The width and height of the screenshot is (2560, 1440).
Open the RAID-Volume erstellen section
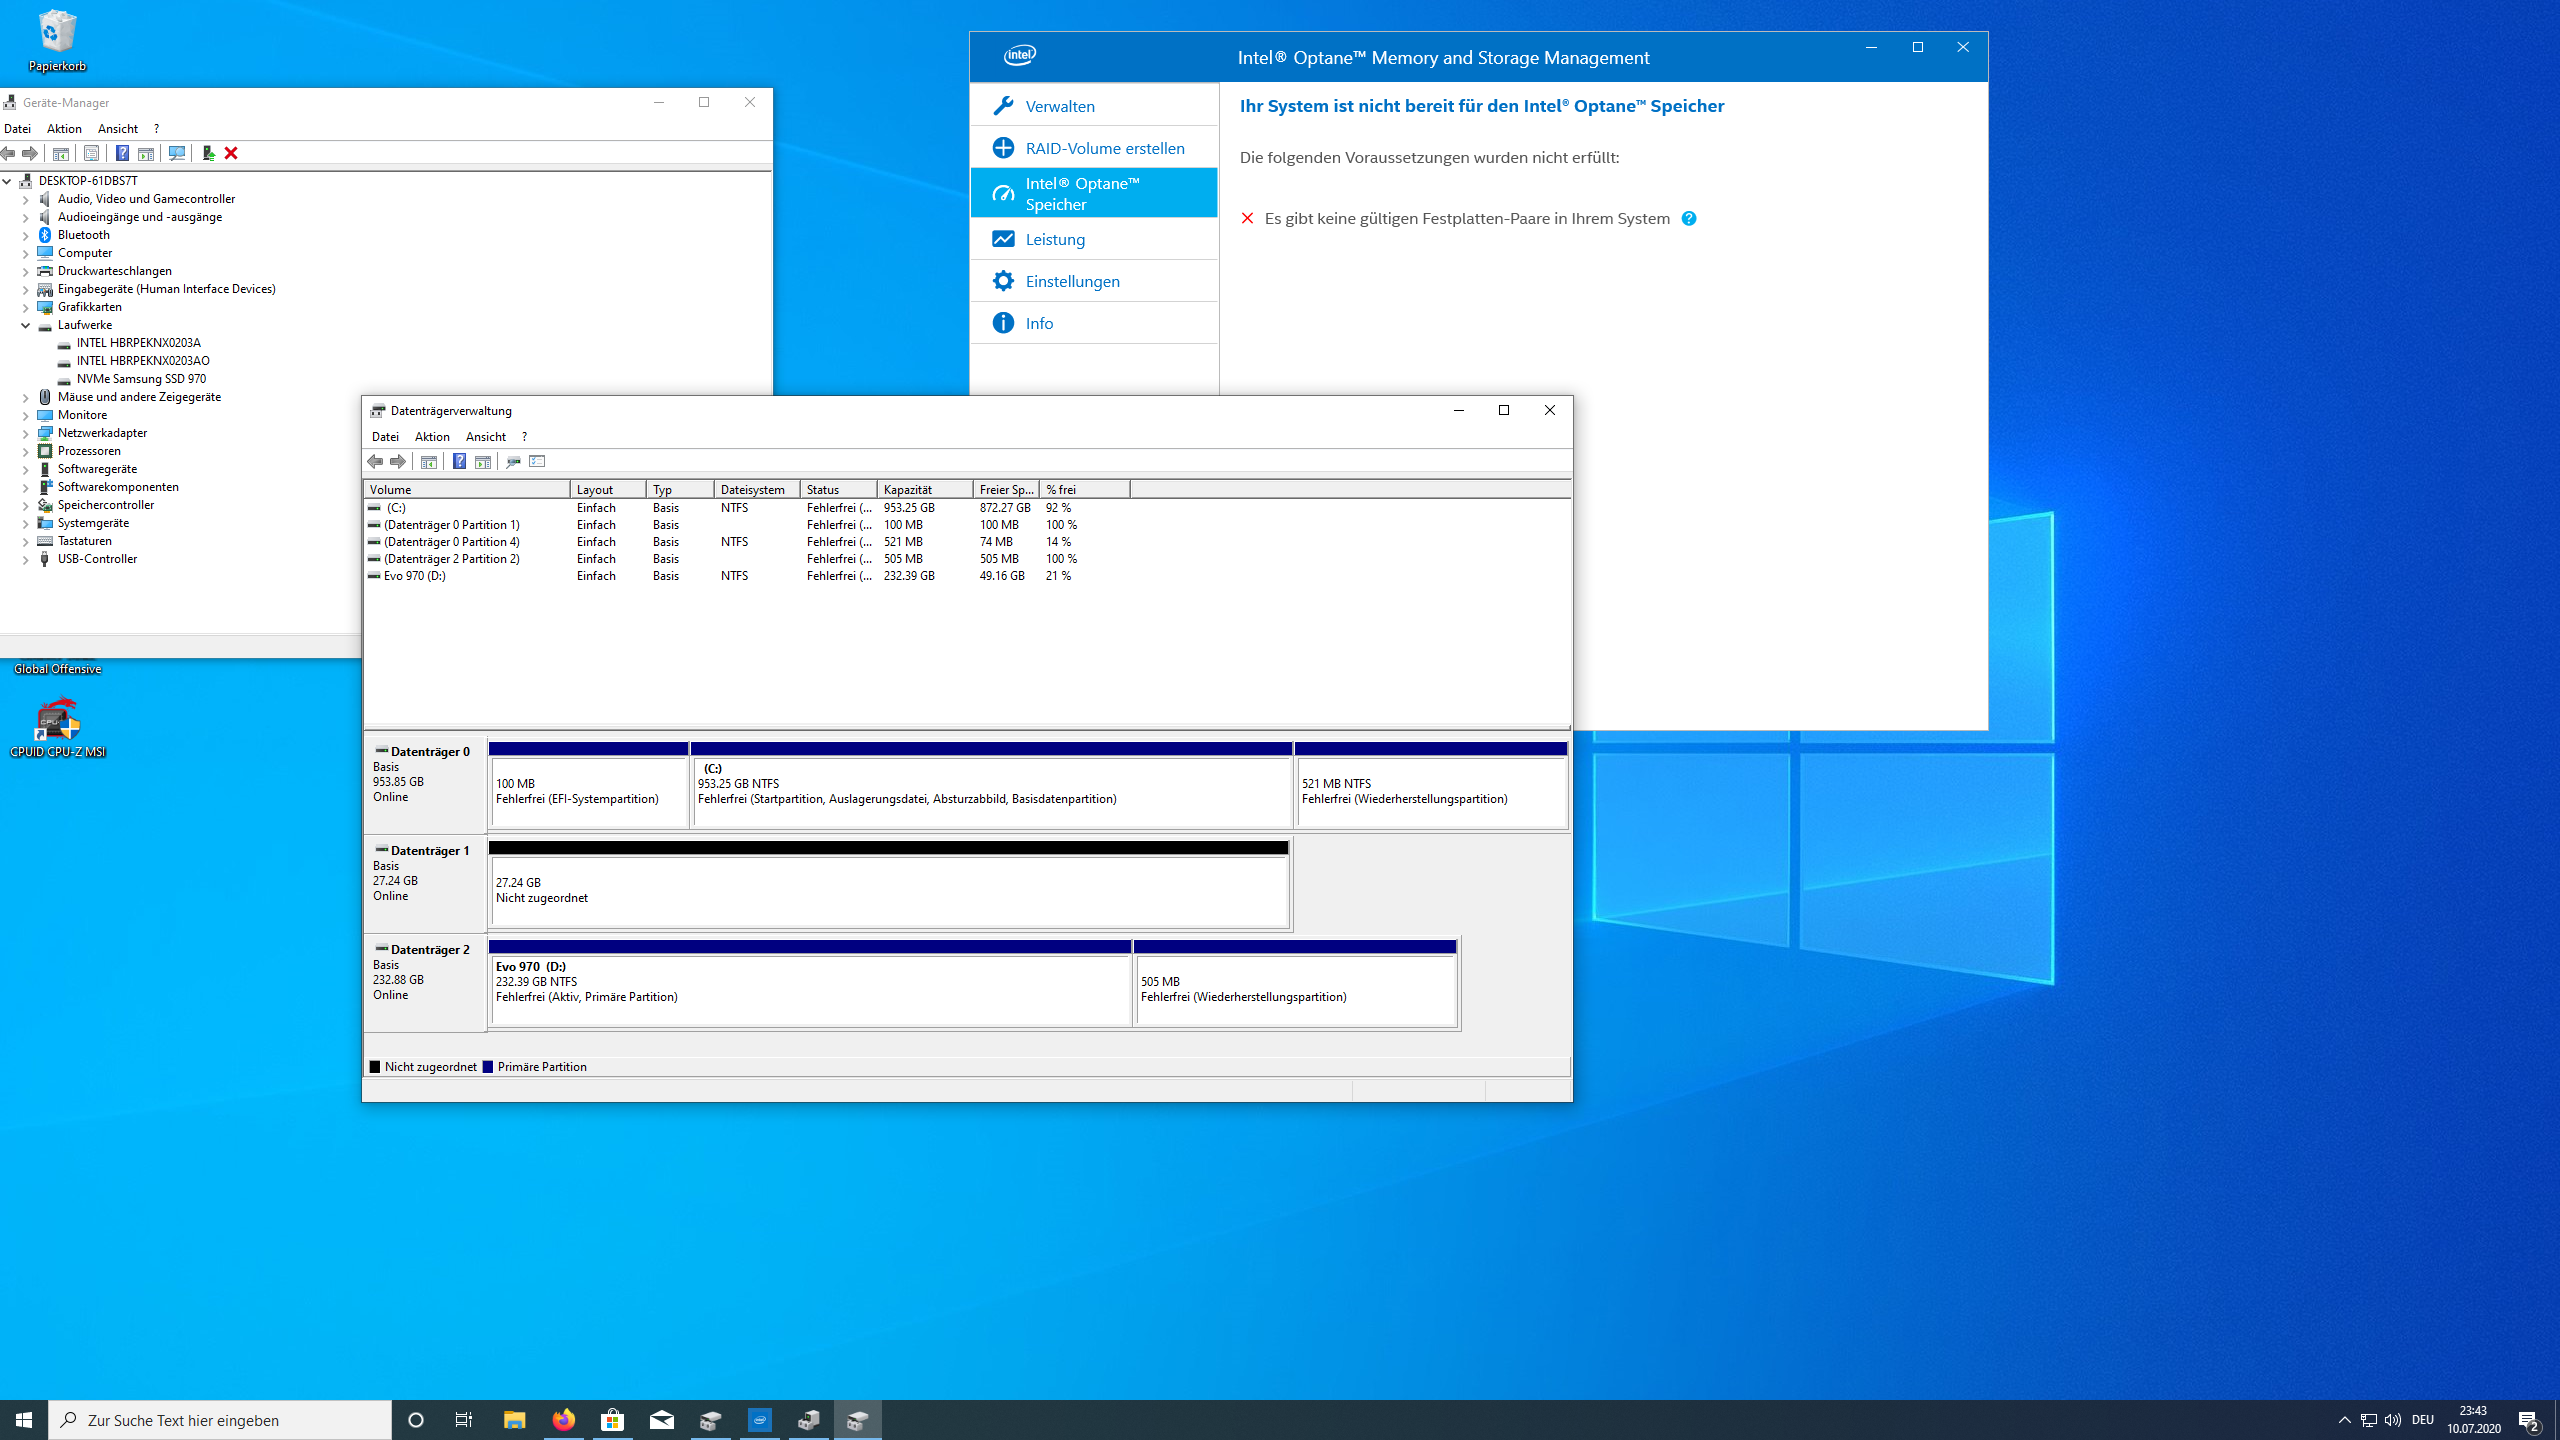pyautogui.click(x=1104, y=148)
